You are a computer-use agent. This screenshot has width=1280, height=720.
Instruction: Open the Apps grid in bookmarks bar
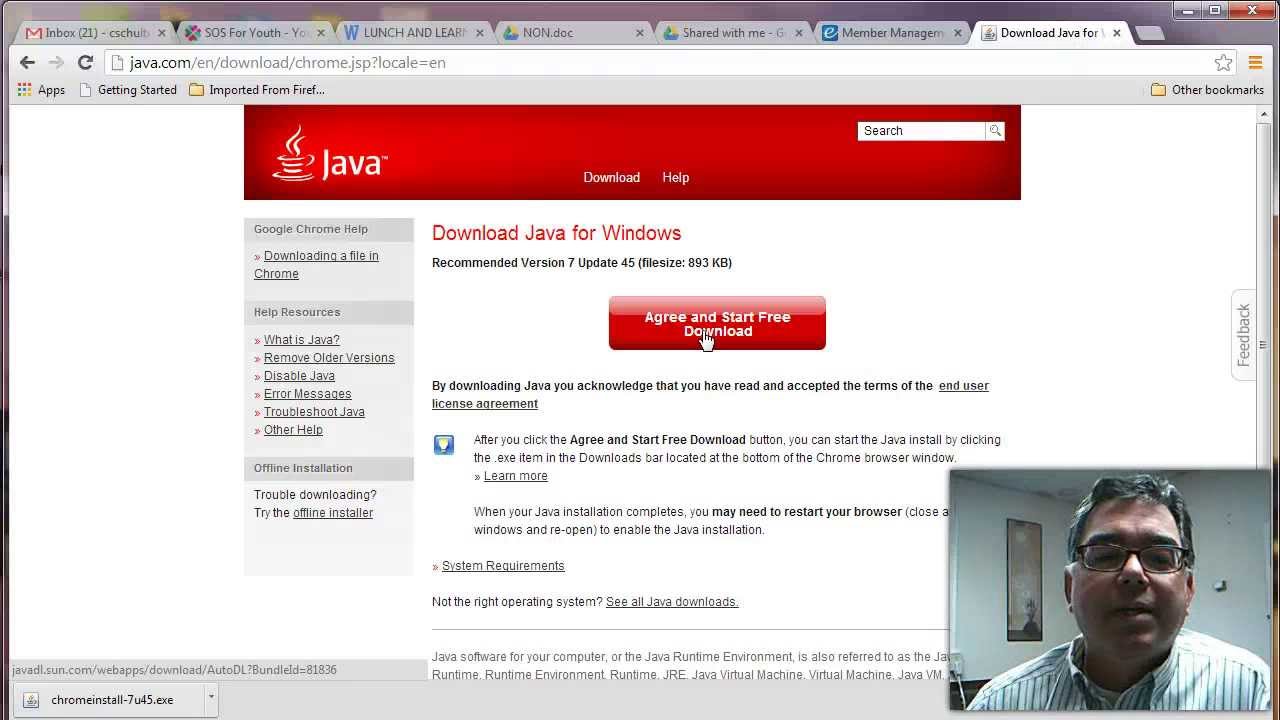pyautogui.click(x=41, y=90)
